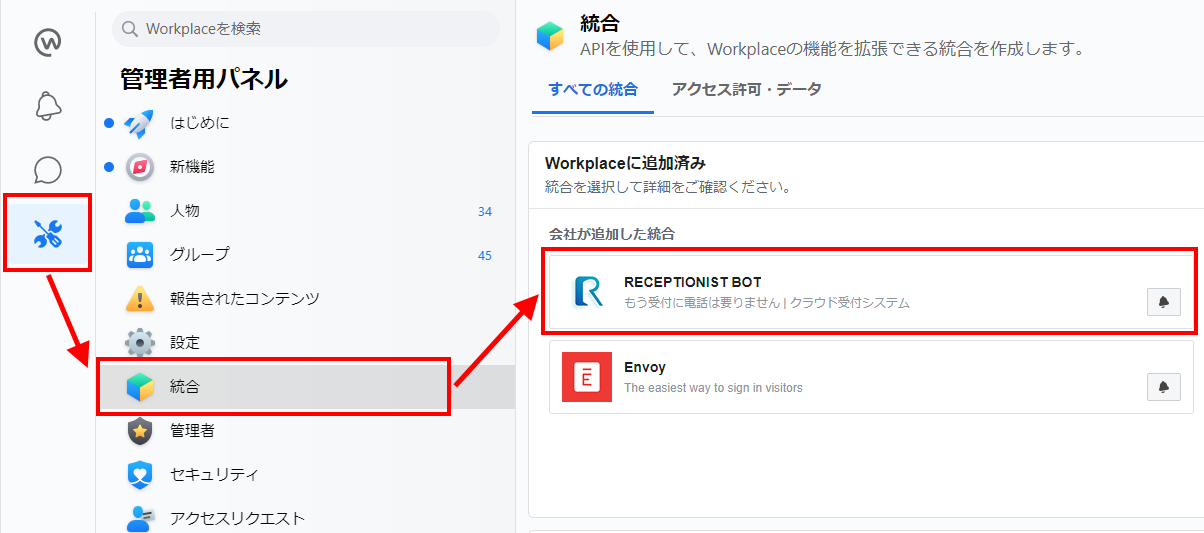Click 統合を選択して詳細をご確認ください text

click(668, 187)
